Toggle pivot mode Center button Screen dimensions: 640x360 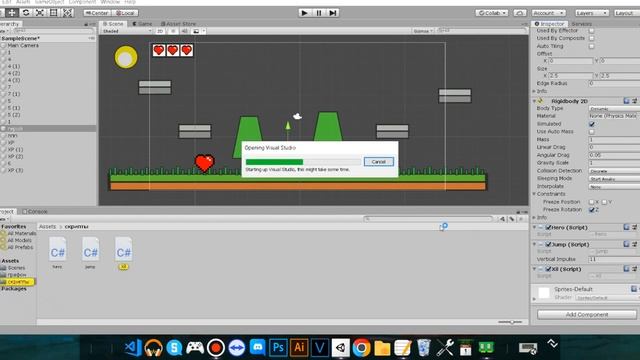coord(97,13)
